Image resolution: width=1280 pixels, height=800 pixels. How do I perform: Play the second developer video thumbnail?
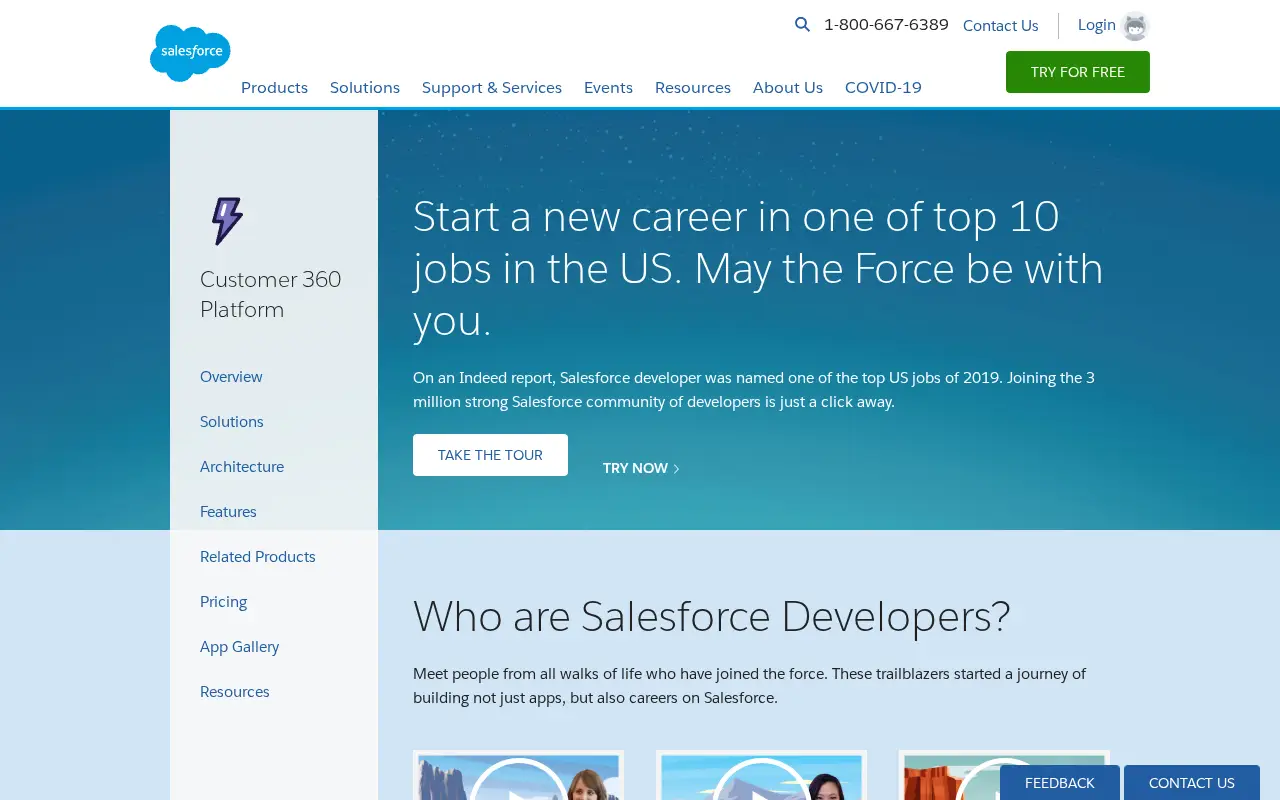(761, 776)
